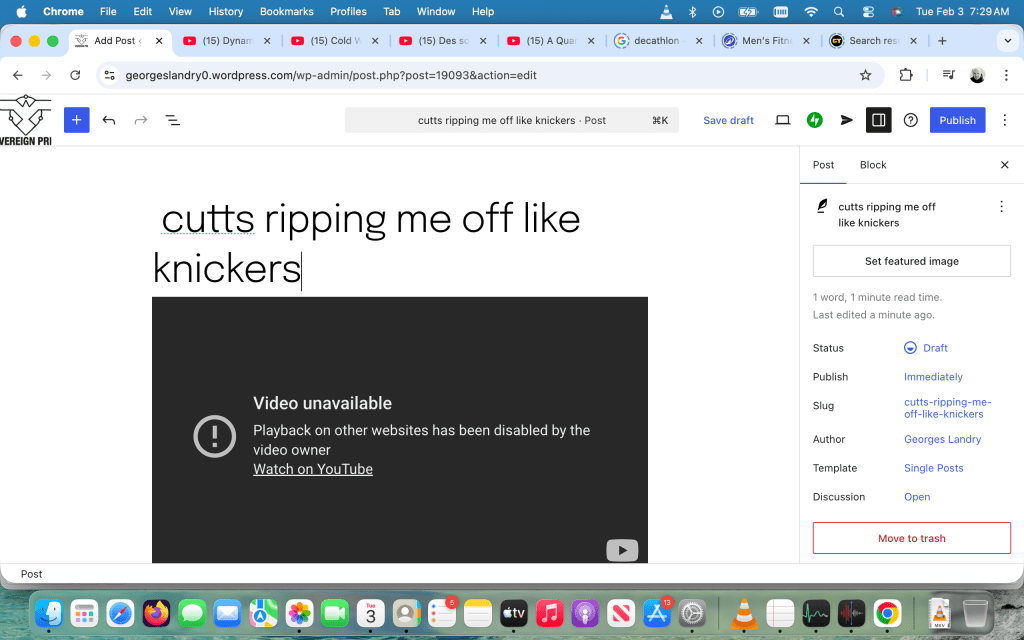Click Save draft
Viewport: 1024px width, 640px height.
(728, 120)
